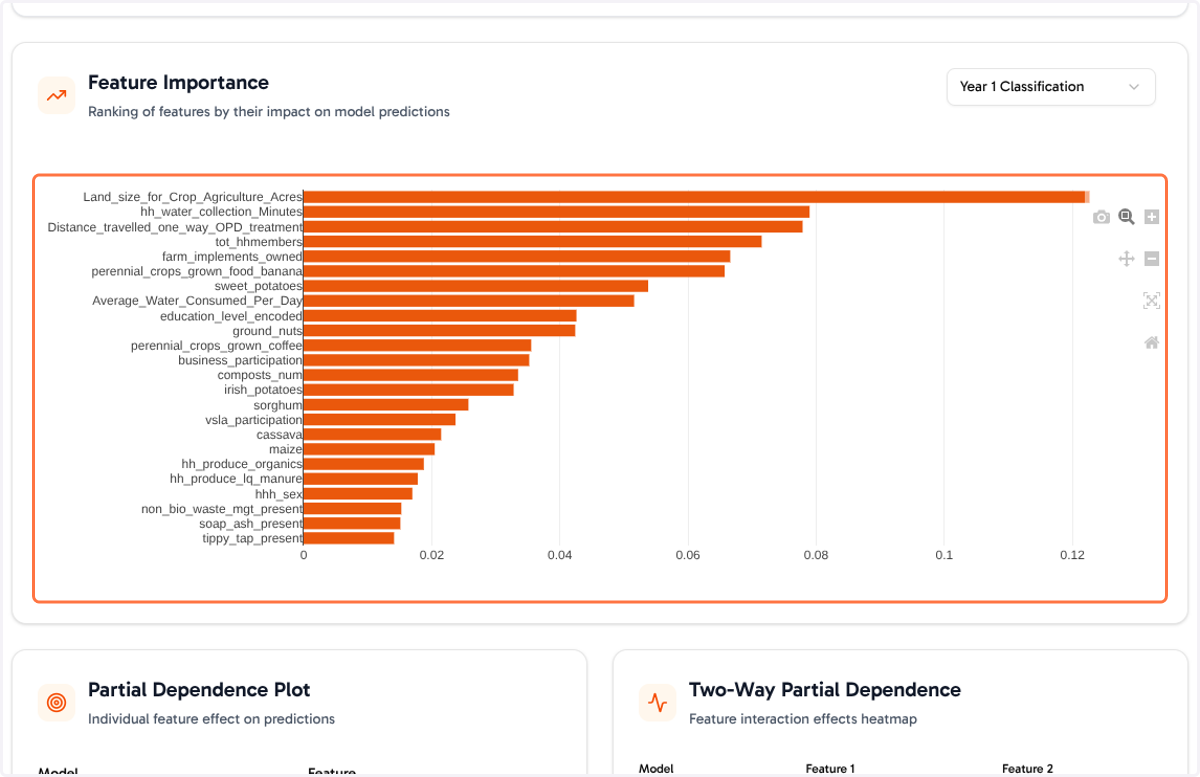Click the education_level_encoded bar
The width and height of the screenshot is (1200, 777).
440,316
